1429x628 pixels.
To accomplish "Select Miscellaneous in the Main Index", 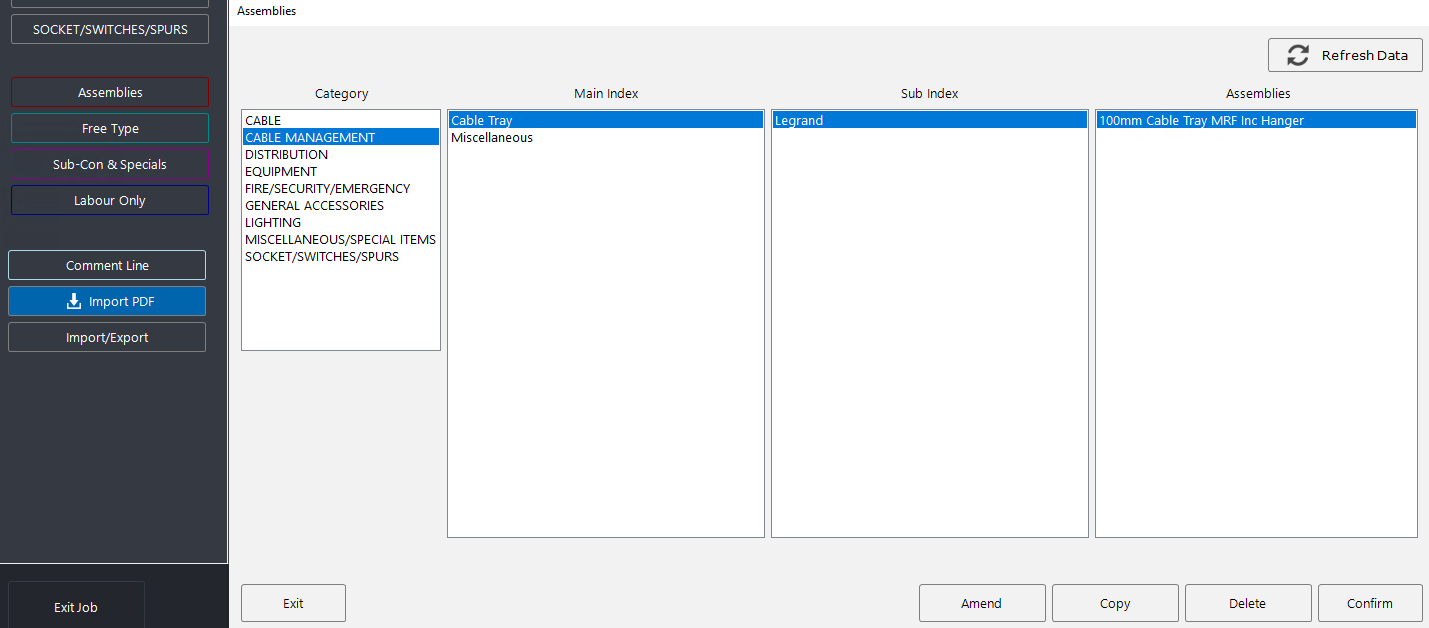I will (x=491, y=137).
